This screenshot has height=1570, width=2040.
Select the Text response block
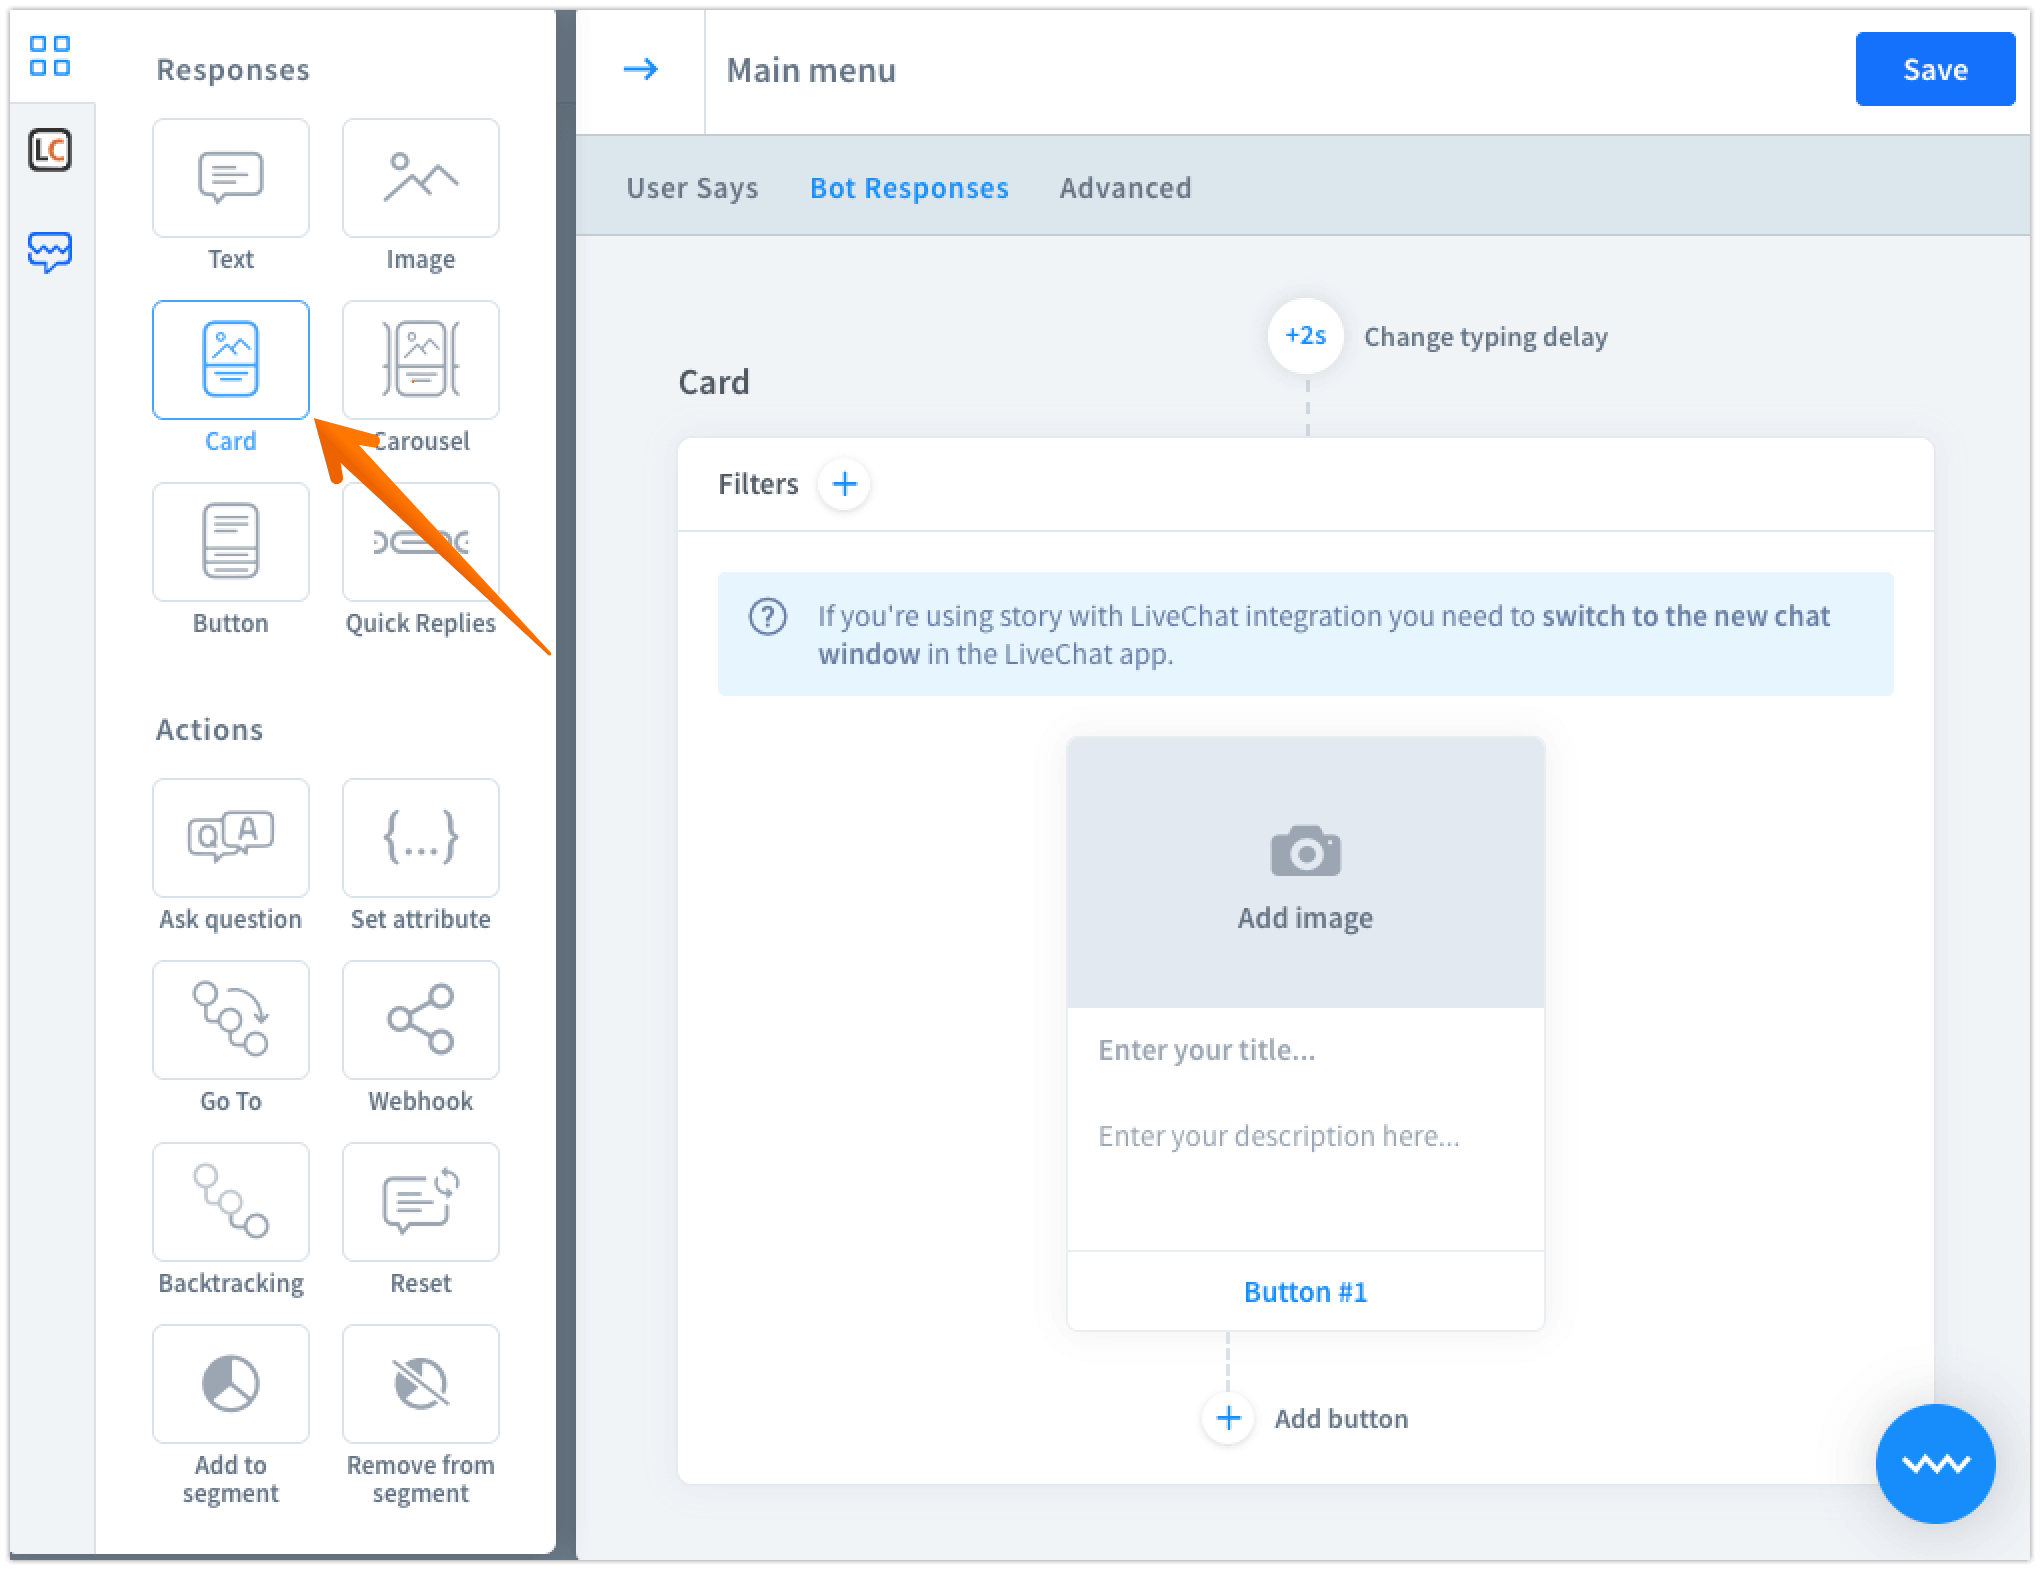pos(230,178)
